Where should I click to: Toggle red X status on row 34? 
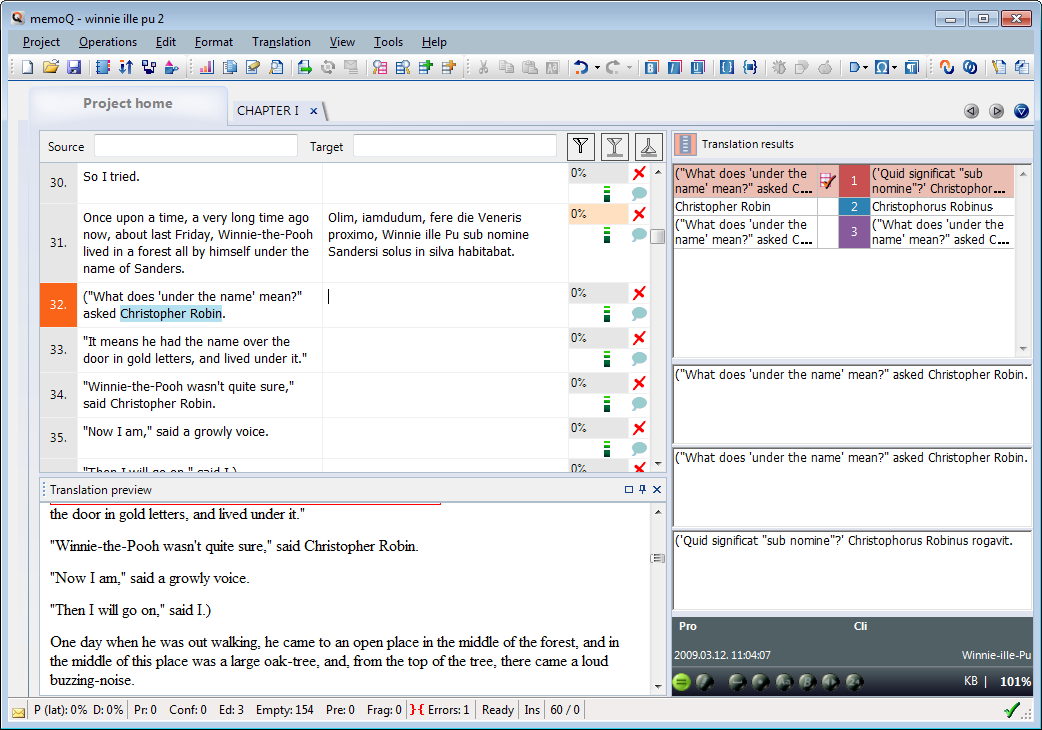coord(639,383)
